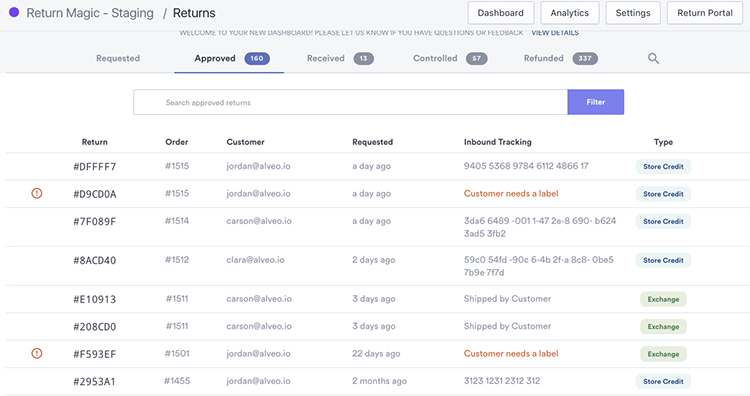Click customer clara@alveo.io
This screenshot has height=396, width=750.
[x=255, y=260]
